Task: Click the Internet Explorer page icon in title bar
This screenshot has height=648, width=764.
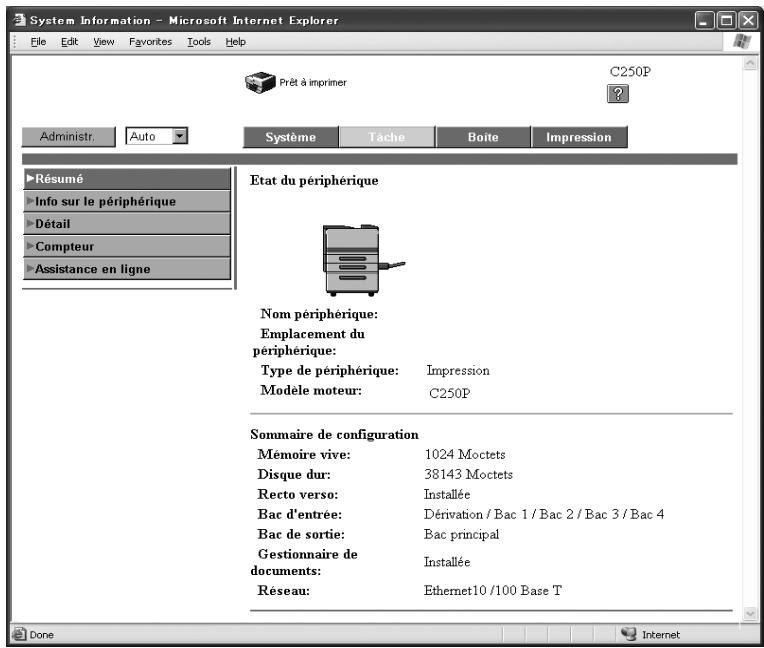Action: pos(19,20)
